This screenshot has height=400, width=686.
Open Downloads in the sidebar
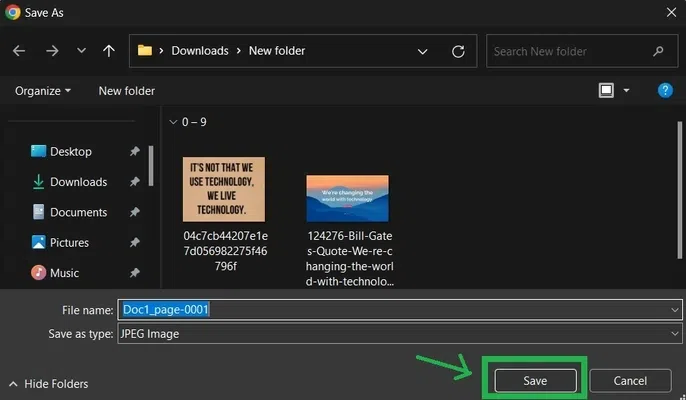(70, 182)
